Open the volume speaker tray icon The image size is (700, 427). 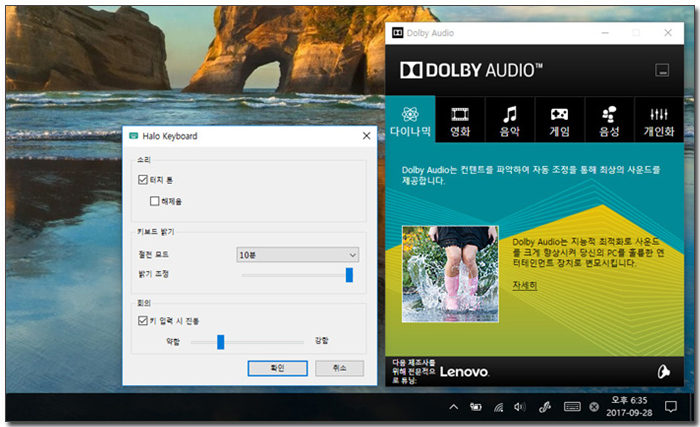520,407
